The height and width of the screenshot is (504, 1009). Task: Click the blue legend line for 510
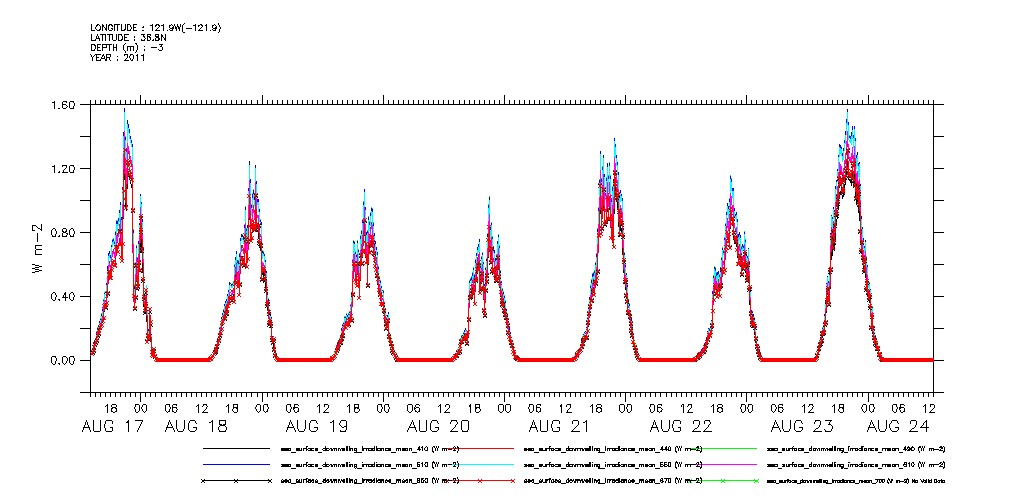click(x=236, y=464)
